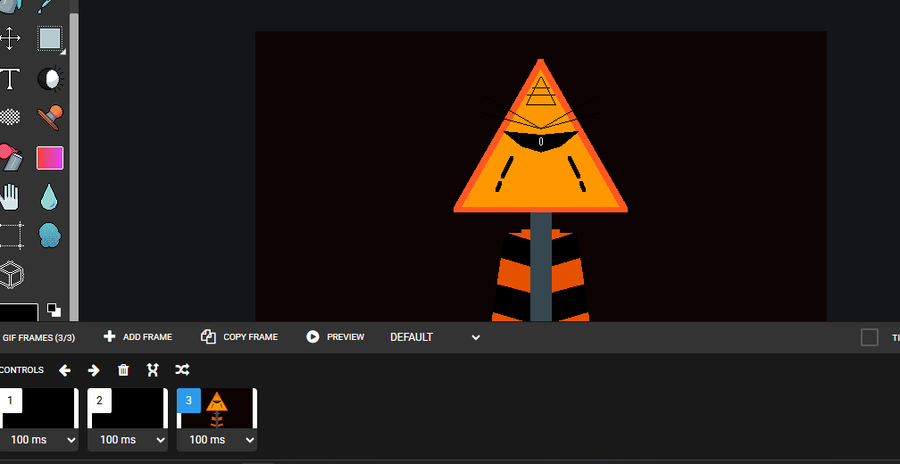This screenshot has width=900, height=464.
Task: Select the checkered circle tool
Action: pos(10,117)
